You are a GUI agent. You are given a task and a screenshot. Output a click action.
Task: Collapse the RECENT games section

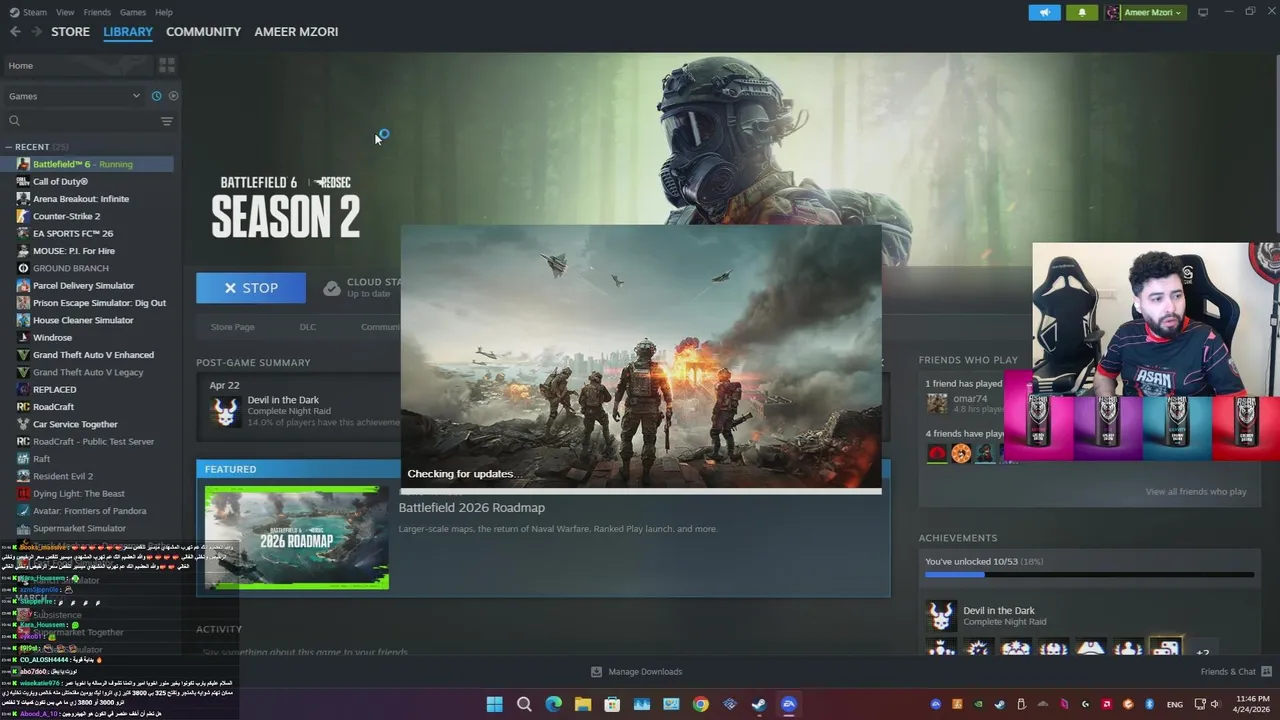pos(9,147)
